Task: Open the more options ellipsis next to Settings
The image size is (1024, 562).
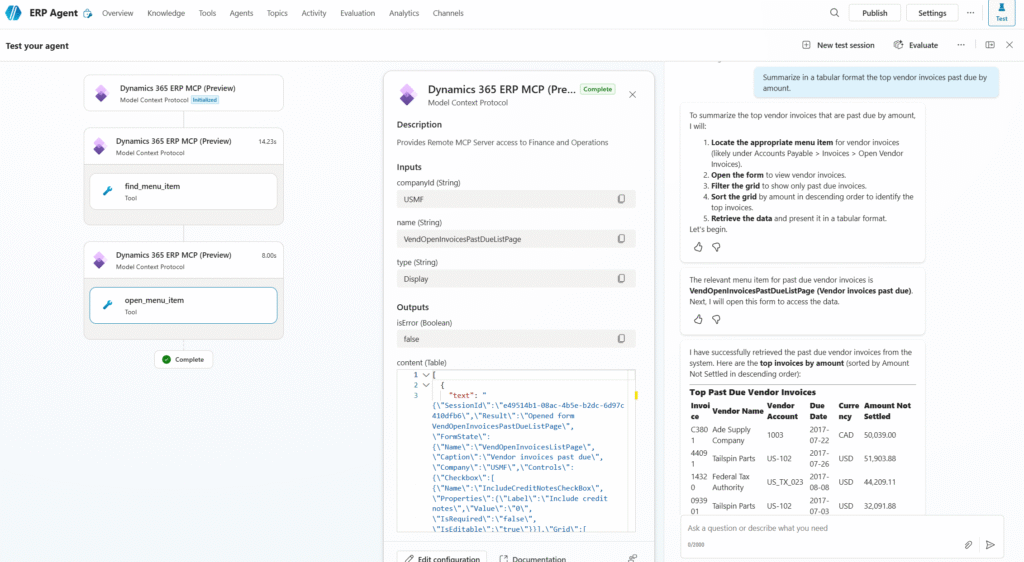Action: [x=970, y=13]
